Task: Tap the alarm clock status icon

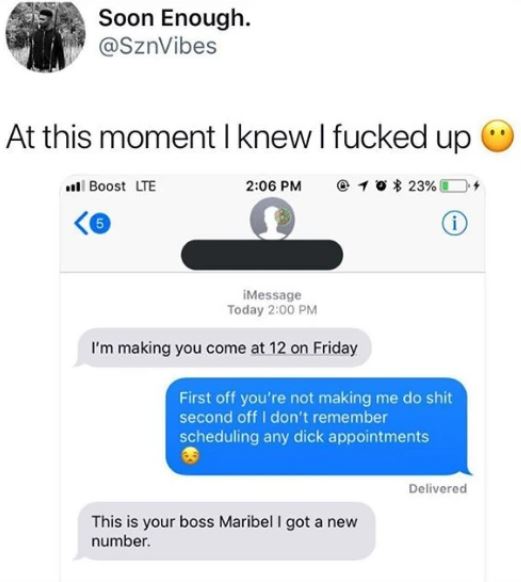Action: pos(381,185)
